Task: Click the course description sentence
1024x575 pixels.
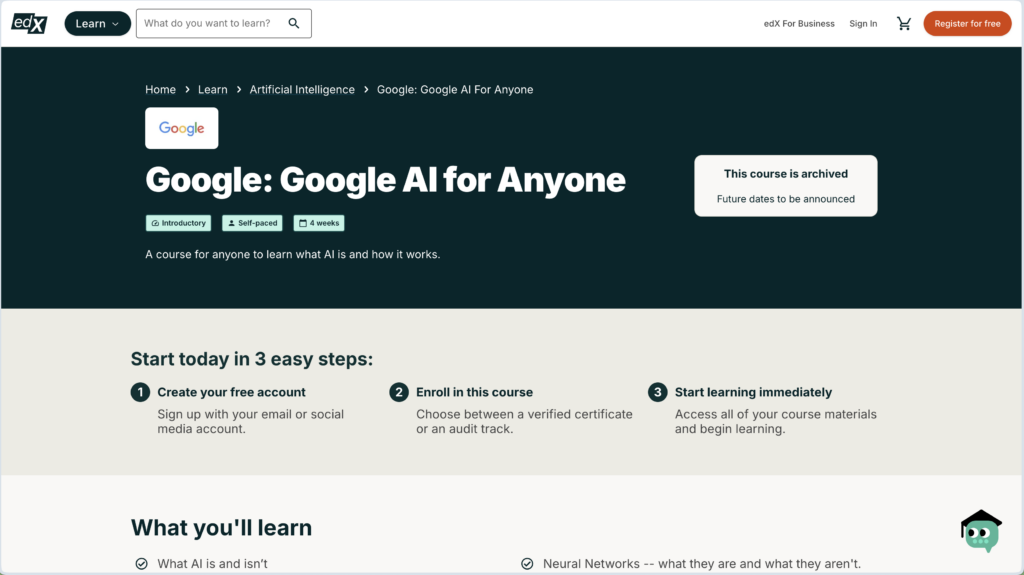Action: pyautogui.click(x=293, y=254)
